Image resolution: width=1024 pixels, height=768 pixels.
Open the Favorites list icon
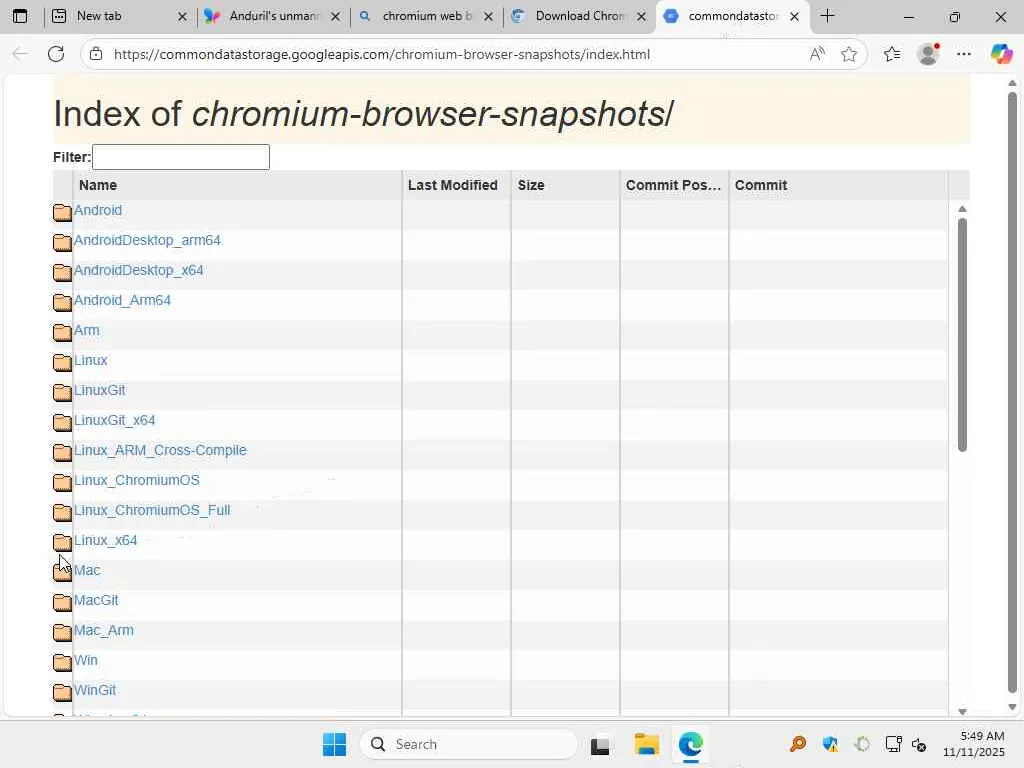point(892,54)
